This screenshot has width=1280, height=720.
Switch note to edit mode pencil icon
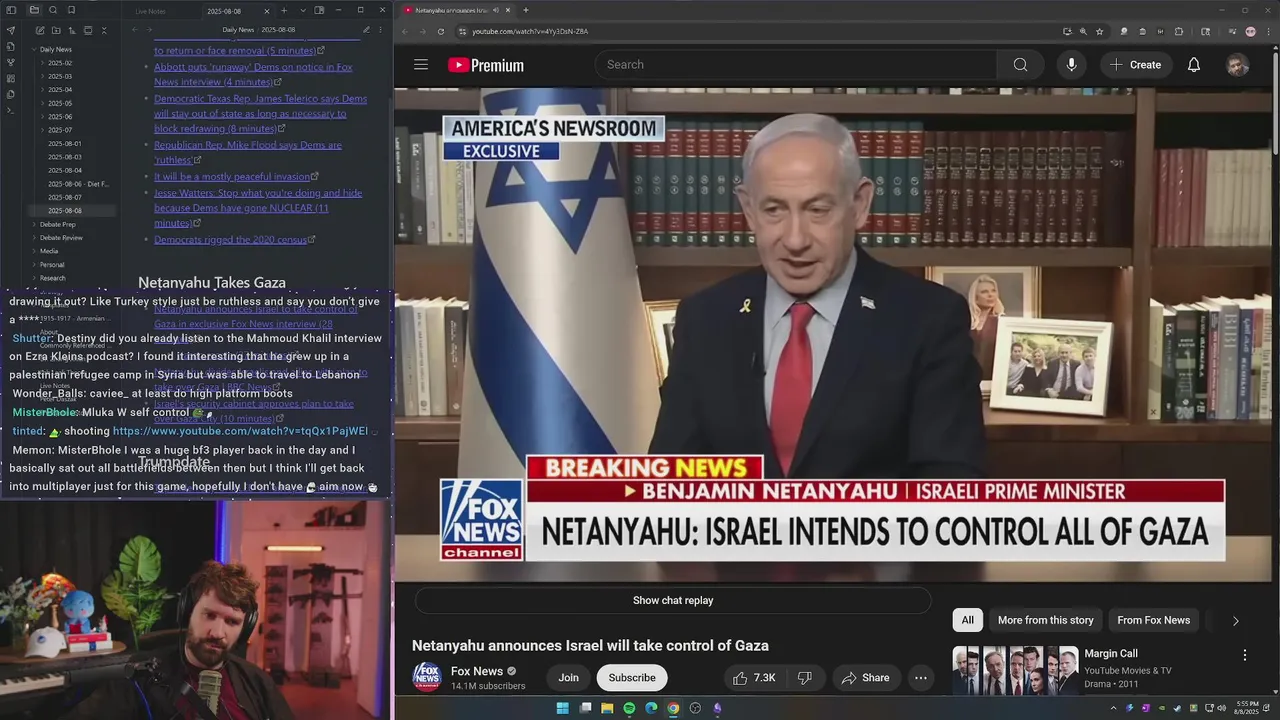coord(366,30)
